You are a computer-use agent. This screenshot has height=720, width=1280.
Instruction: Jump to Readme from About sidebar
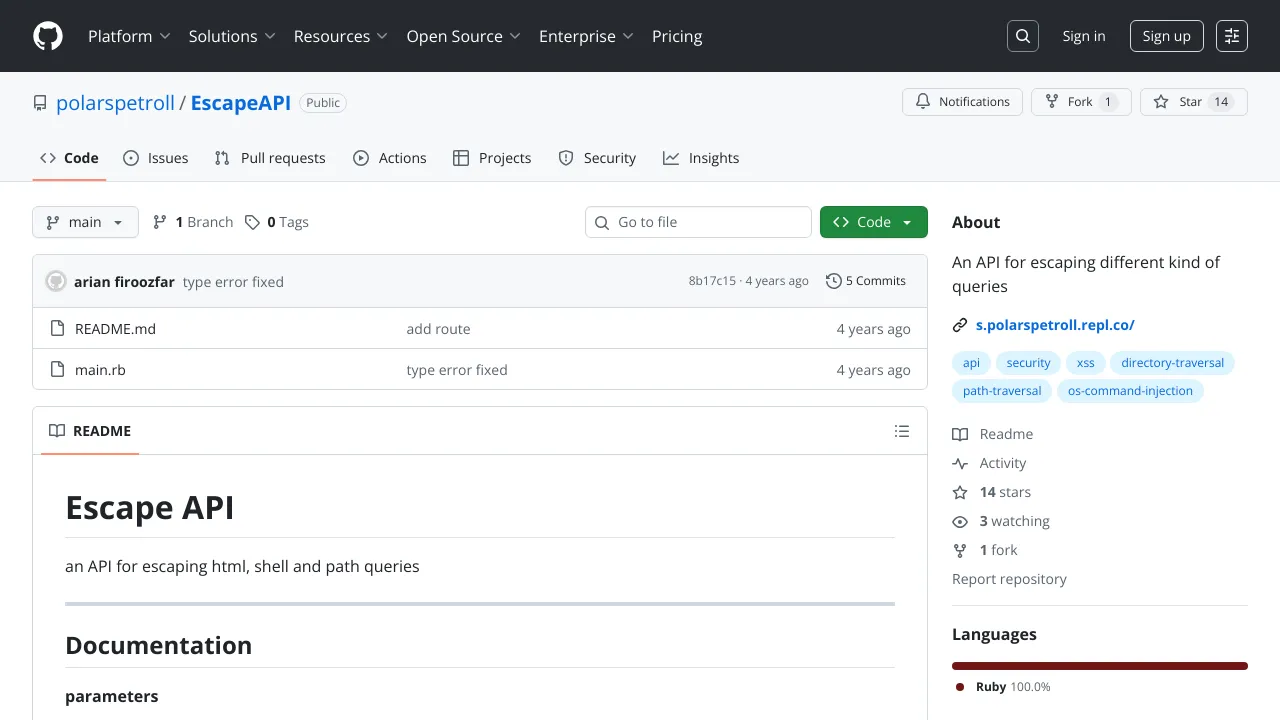[x=993, y=434]
